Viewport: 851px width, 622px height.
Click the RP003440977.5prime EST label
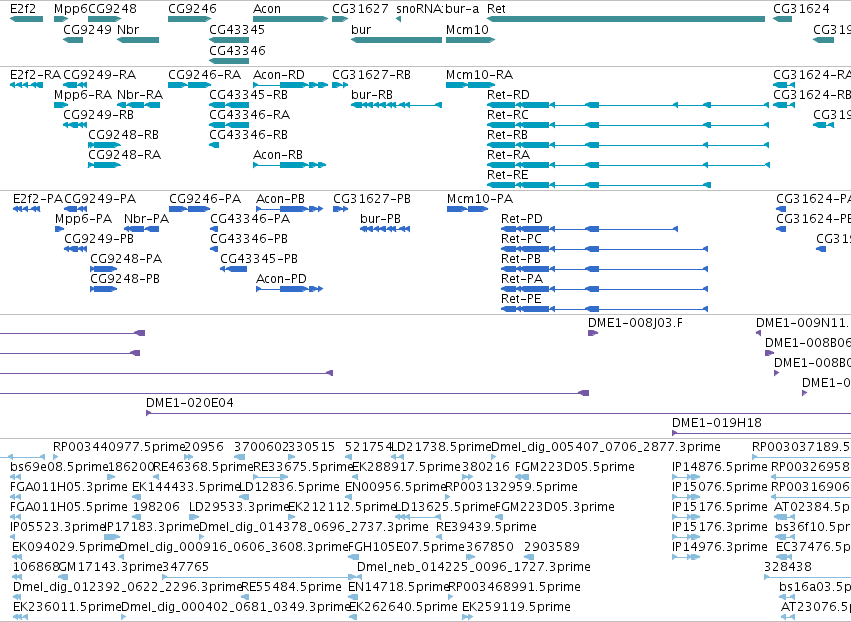click(x=119, y=447)
